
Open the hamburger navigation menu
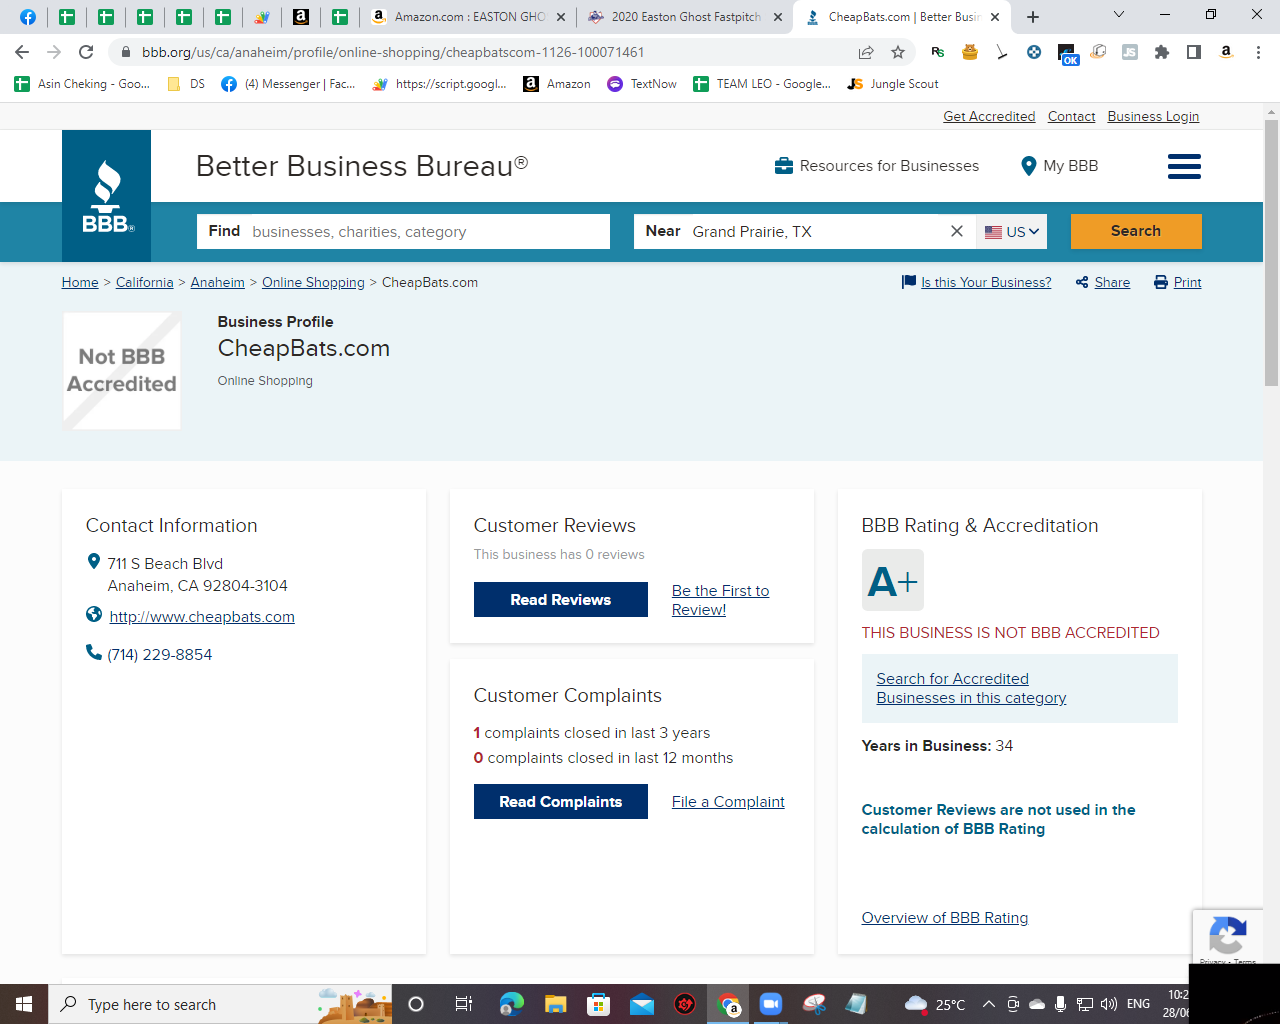[1184, 166]
